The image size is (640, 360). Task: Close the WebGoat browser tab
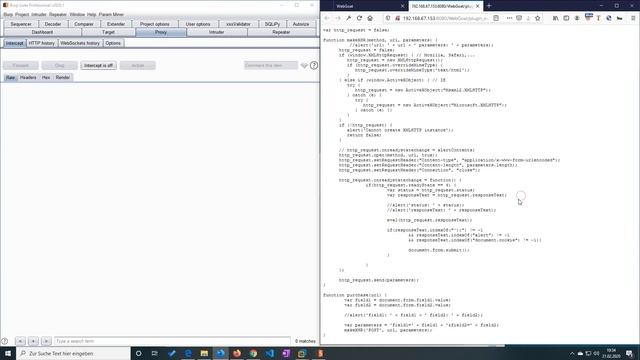click(402, 6)
